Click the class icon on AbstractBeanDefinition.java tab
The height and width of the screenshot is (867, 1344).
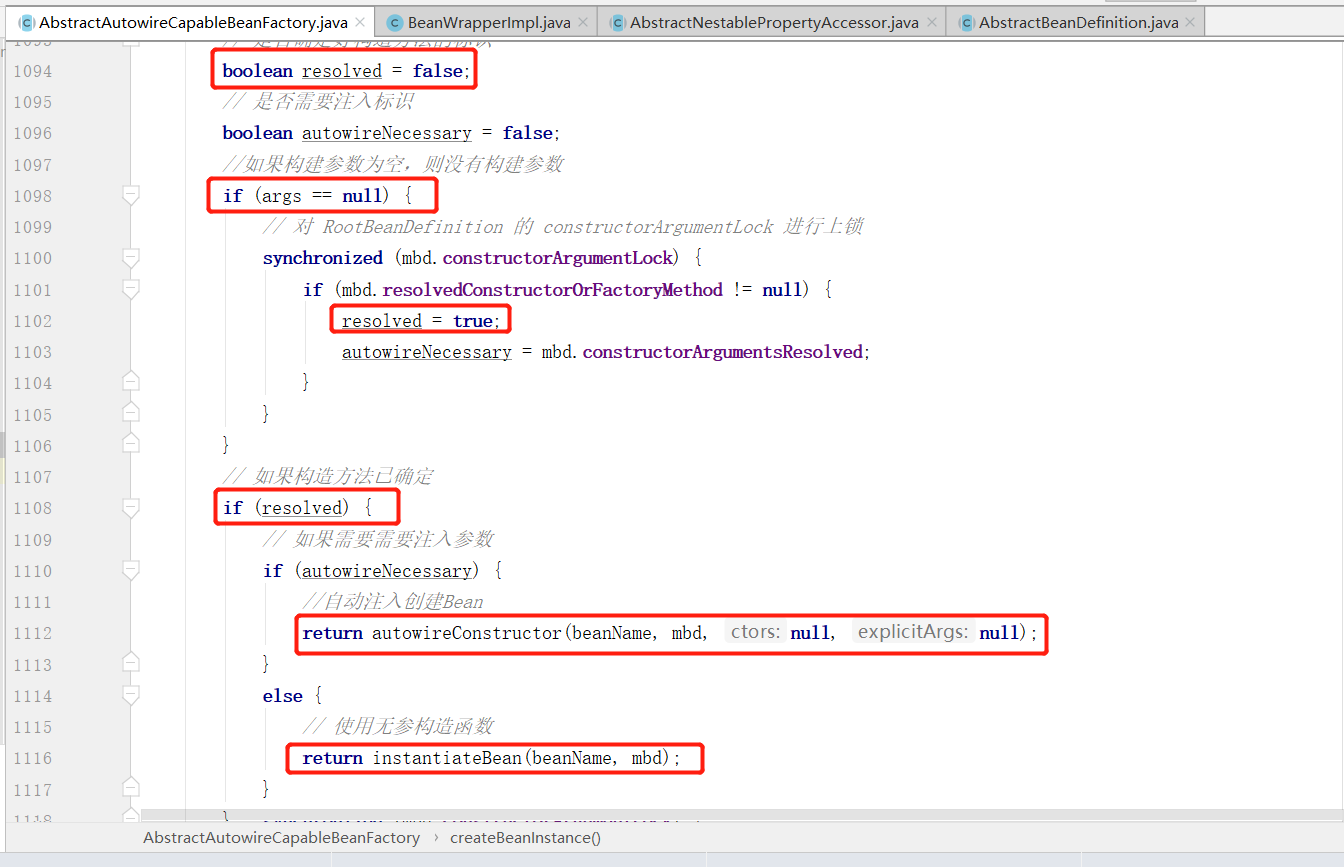click(966, 22)
